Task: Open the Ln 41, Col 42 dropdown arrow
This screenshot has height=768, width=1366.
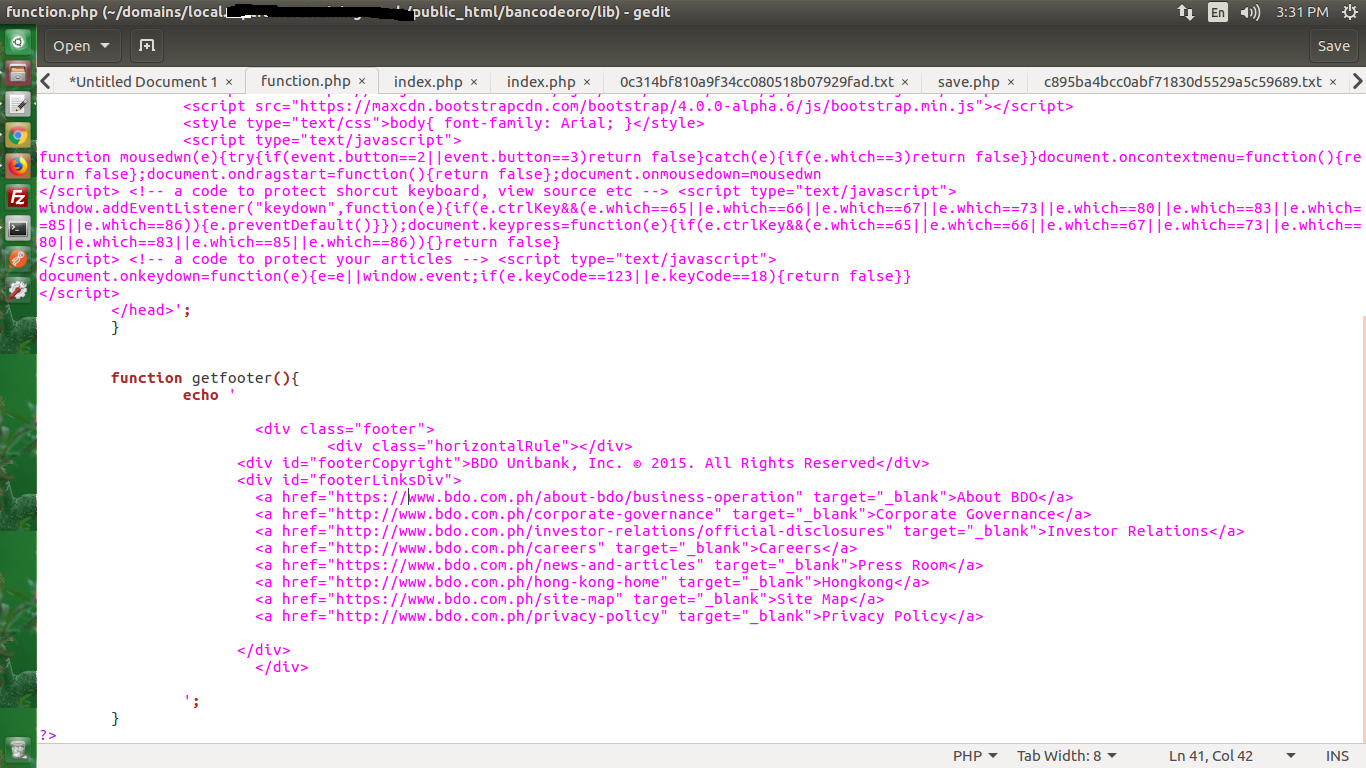Action: click(1291, 756)
